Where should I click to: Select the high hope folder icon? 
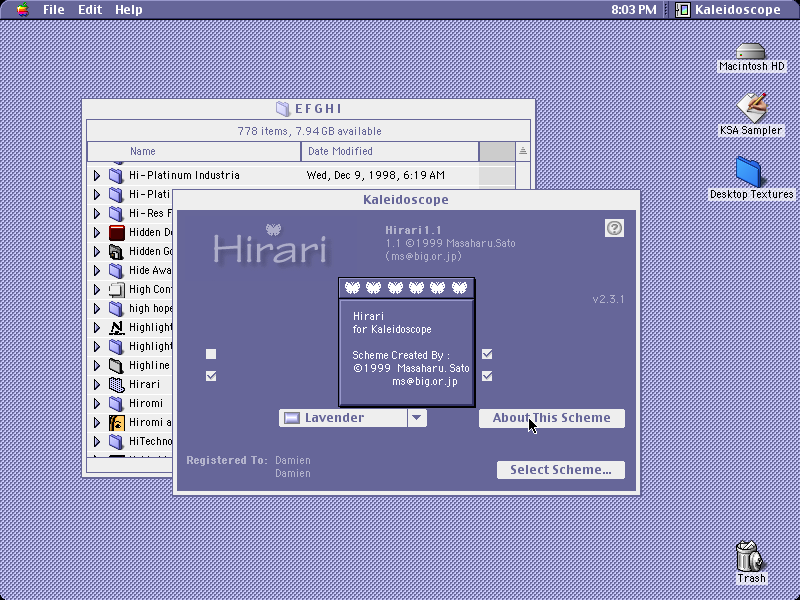tap(116, 308)
